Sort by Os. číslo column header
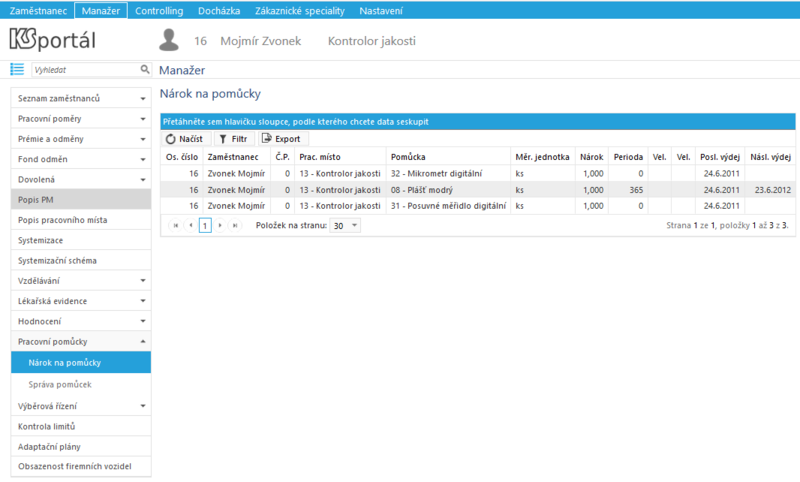This screenshot has width=800, height=482. pyautogui.click(x=182, y=157)
